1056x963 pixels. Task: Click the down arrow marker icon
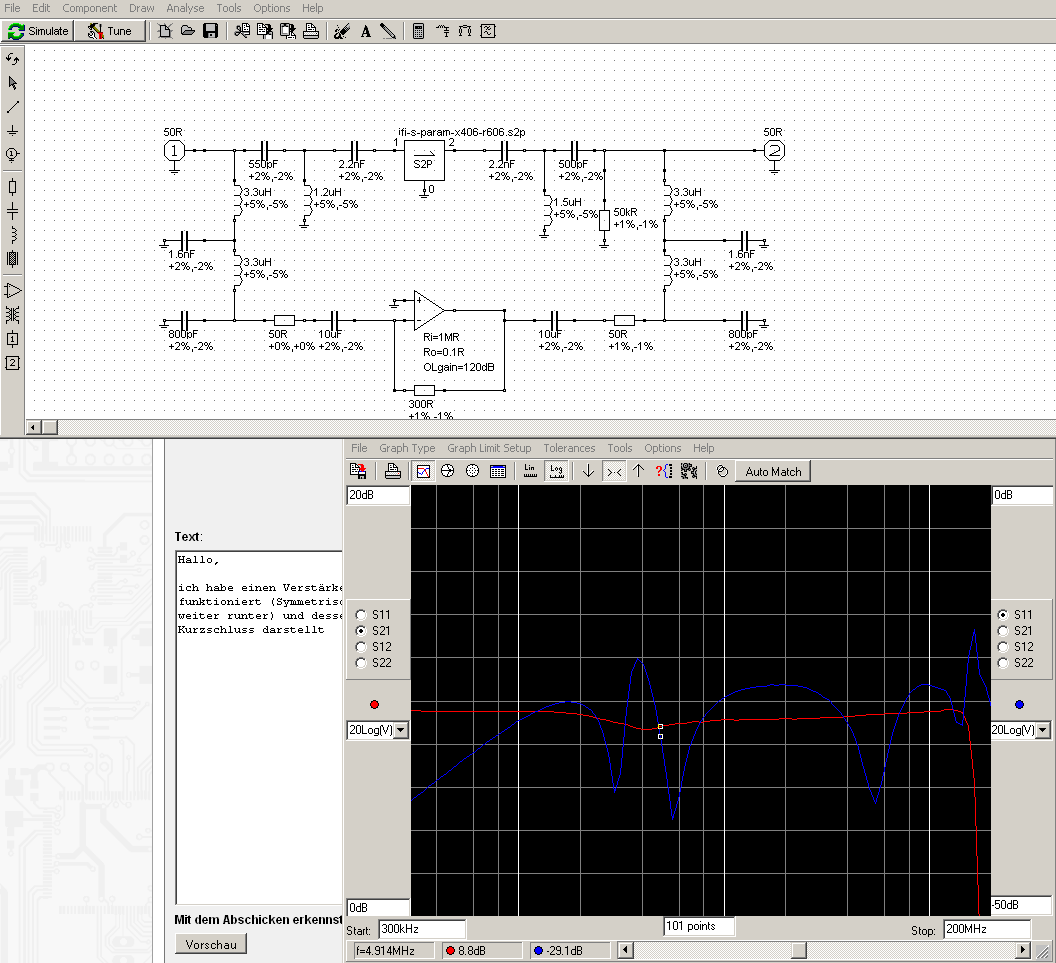coord(588,471)
